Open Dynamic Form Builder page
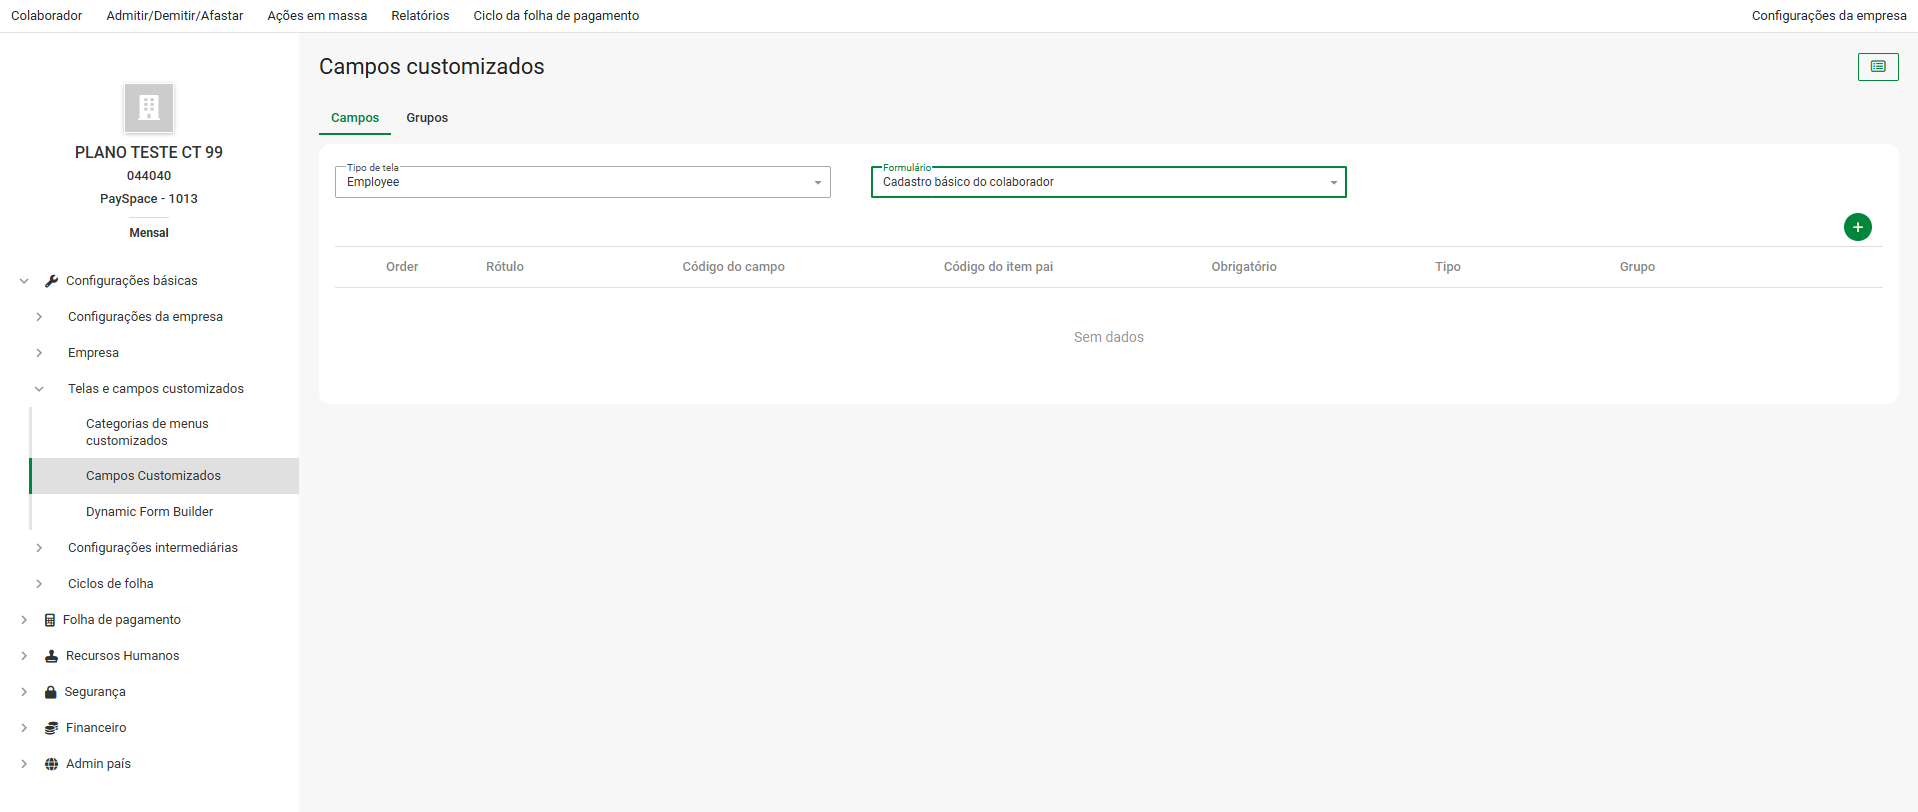Viewport: 1918px width, 812px height. [x=149, y=512]
